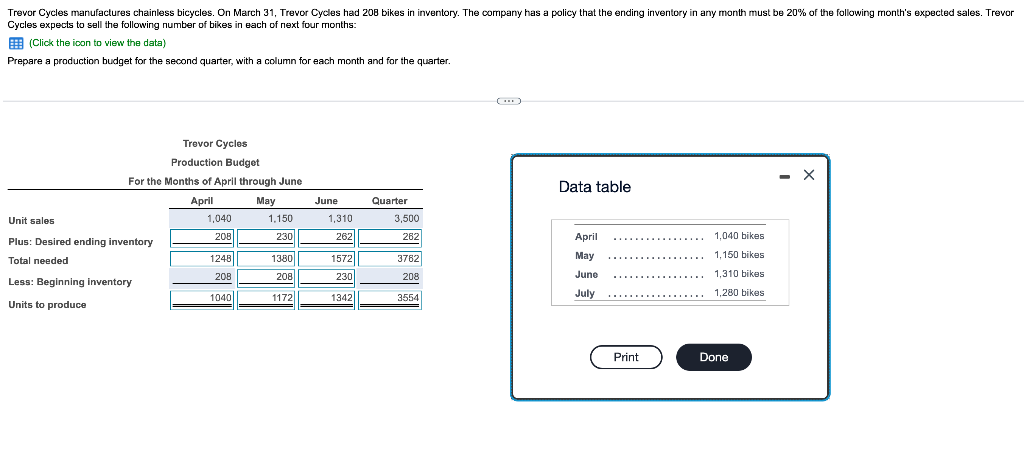
Task: Click May units to produce field 1172
Action: click(x=266, y=299)
